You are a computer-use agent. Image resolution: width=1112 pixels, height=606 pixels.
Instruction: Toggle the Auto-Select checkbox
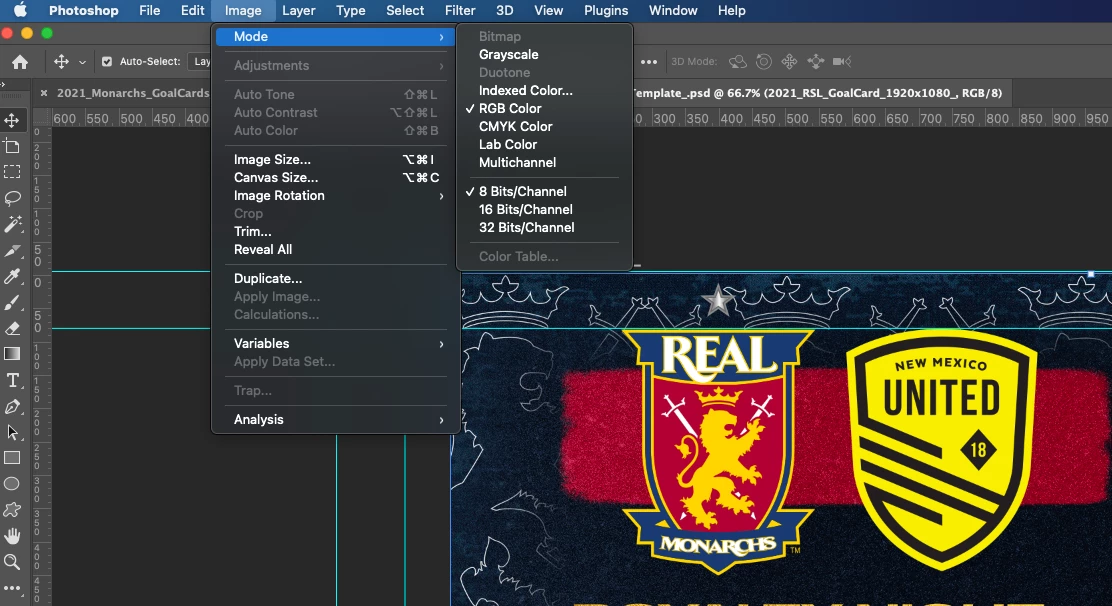click(107, 62)
